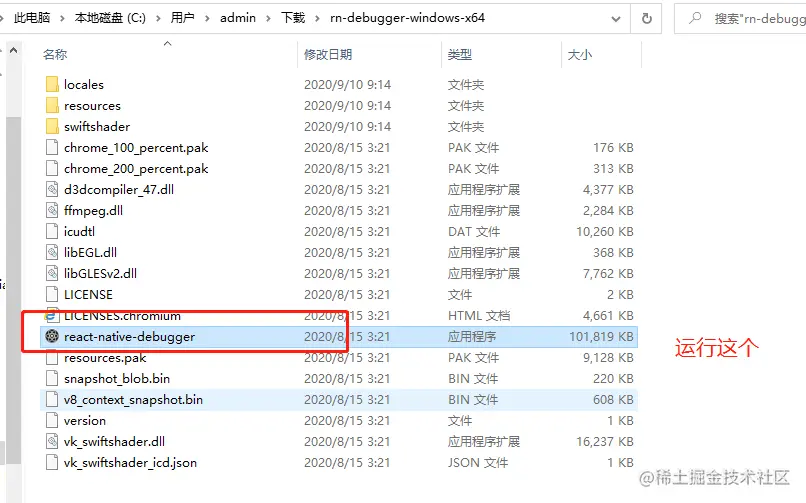Screen dimensions: 806x503
Task: Expand the chevron after 此电脑 breadcrumb
Action: click(x=62, y=18)
